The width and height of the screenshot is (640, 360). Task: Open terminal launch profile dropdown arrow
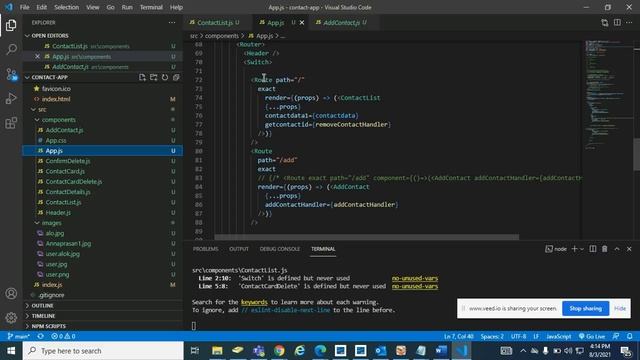[582, 249]
